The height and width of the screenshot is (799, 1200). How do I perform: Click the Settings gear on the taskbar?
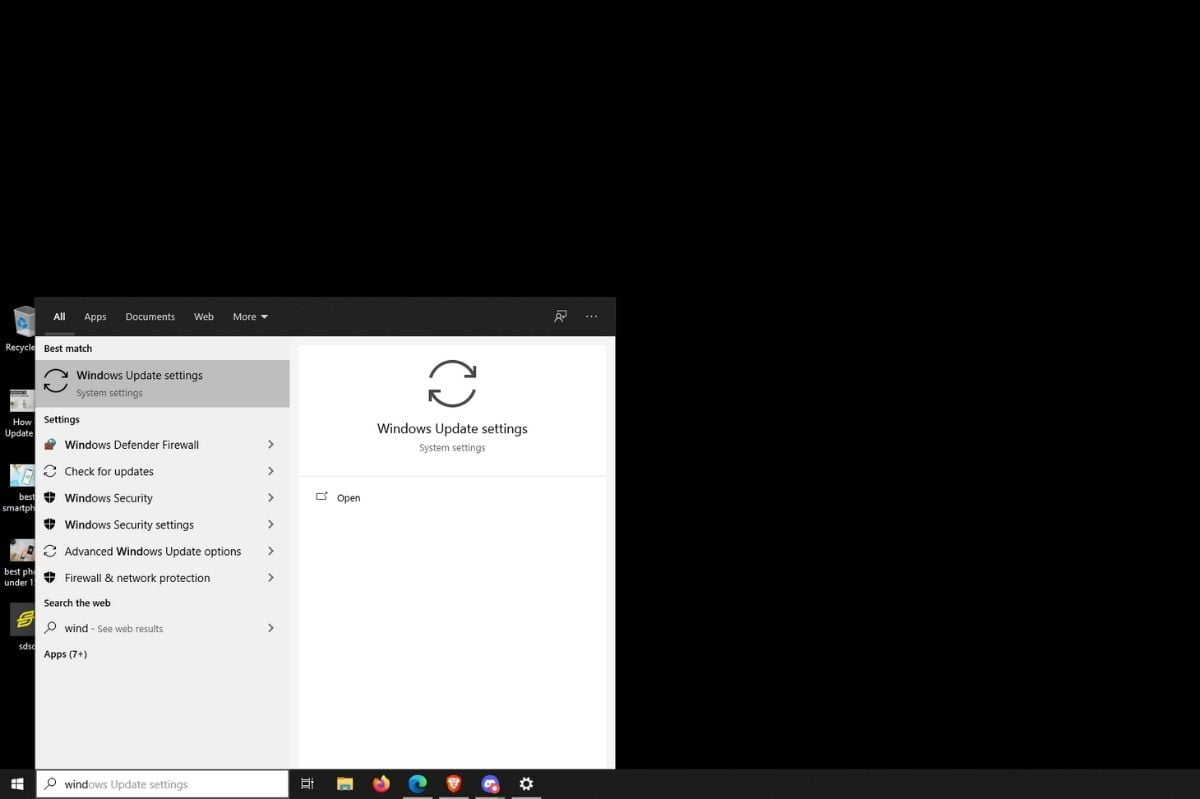click(x=526, y=784)
